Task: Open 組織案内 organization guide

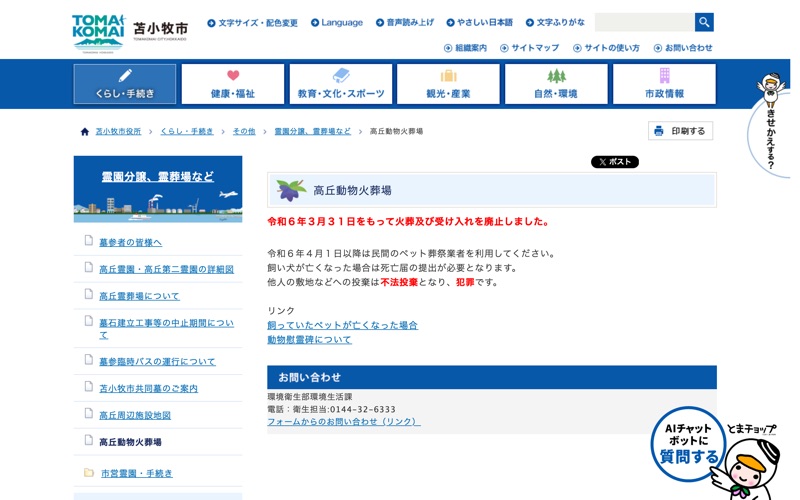Action: [465, 48]
